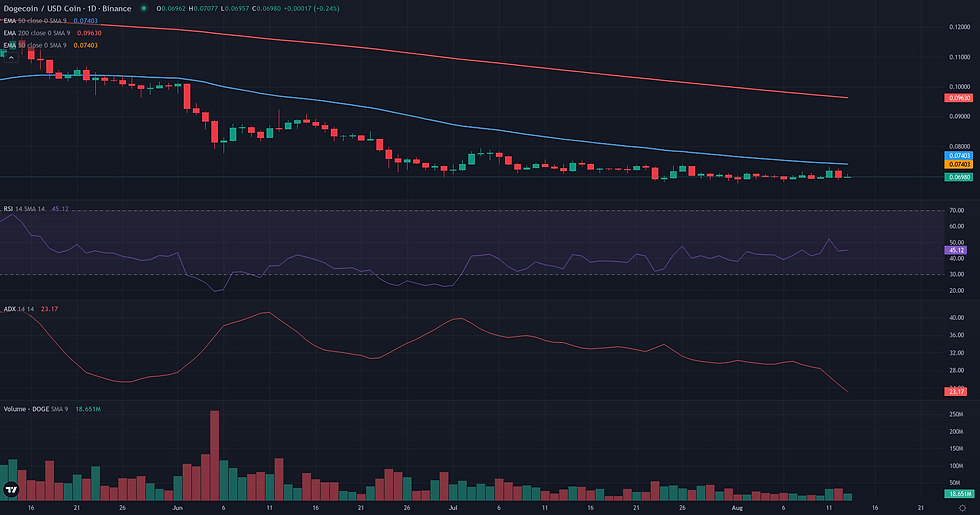Select the Volume DOGE SMA 9 legend

[x=52, y=409]
